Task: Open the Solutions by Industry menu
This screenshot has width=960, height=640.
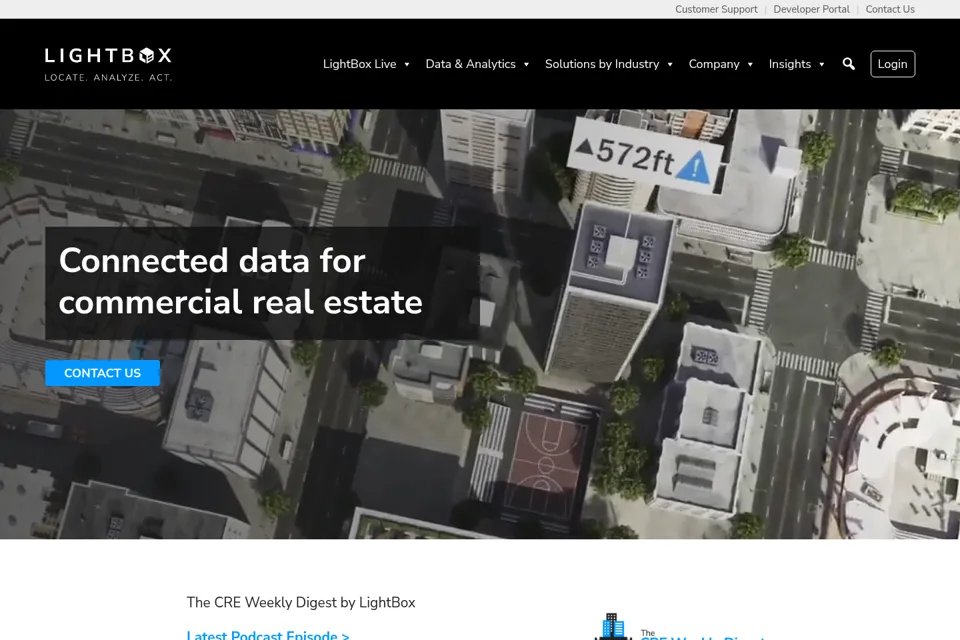Action: click(x=602, y=64)
